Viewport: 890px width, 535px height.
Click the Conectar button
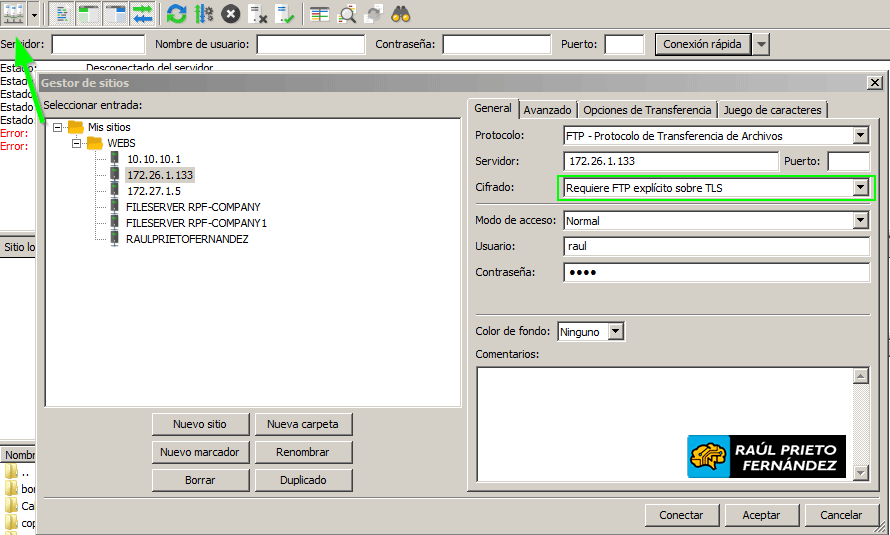[x=681, y=515]
